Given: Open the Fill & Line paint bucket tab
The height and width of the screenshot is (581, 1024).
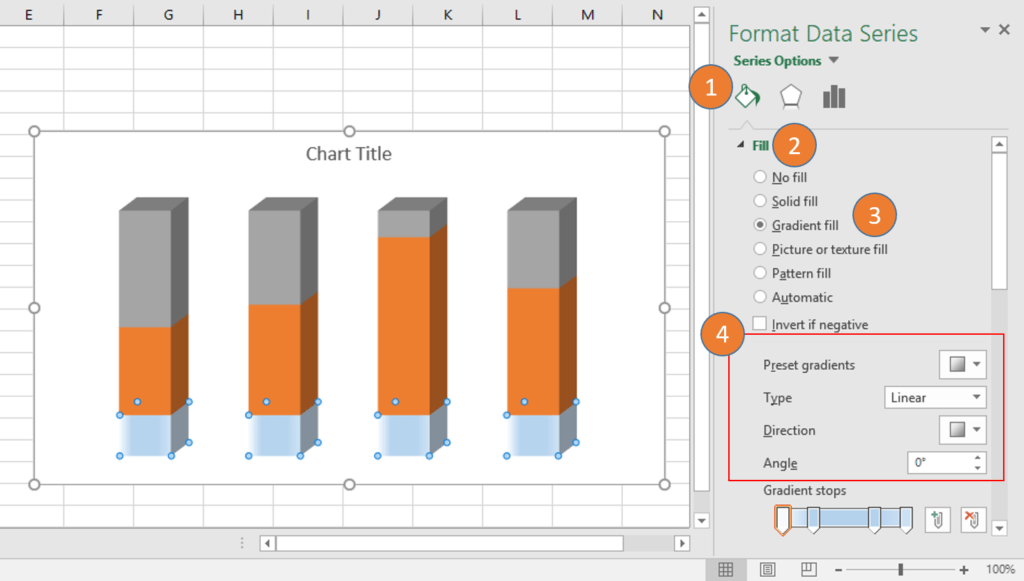Looking at the screenshot, I should click(747, 97).
